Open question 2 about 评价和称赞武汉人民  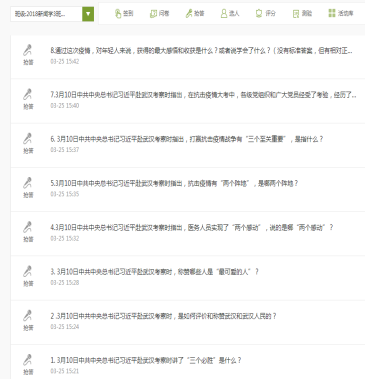click(163, 316)
